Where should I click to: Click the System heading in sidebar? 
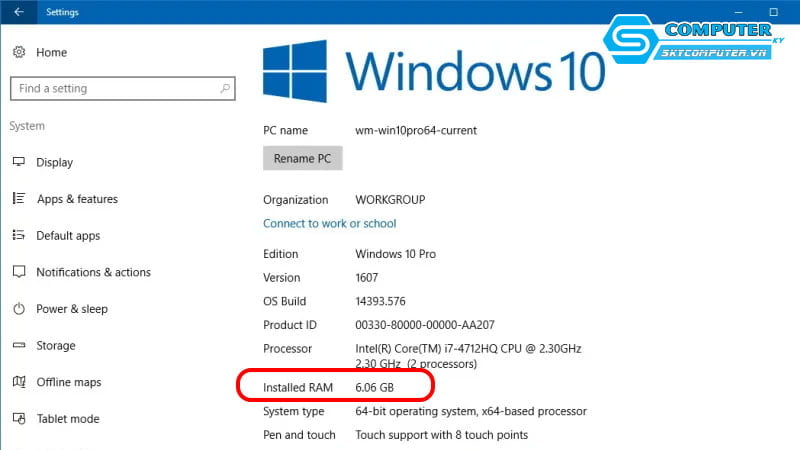[x=27, y=126]
